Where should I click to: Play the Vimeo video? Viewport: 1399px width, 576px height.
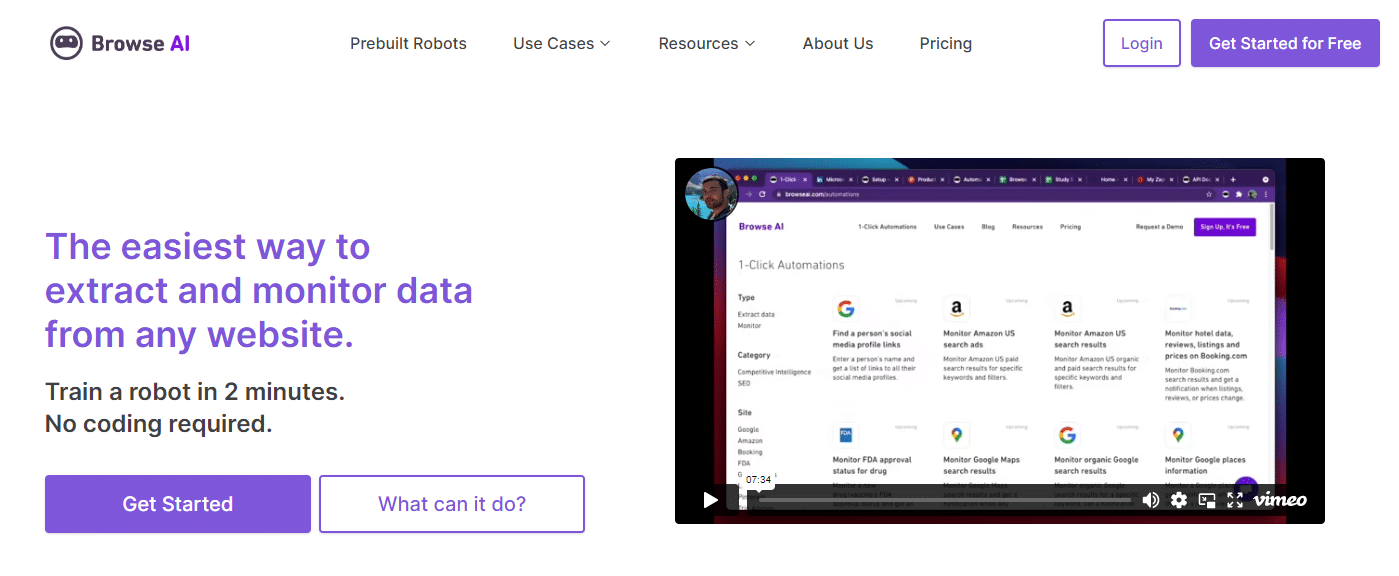click(x=710, y=500)
